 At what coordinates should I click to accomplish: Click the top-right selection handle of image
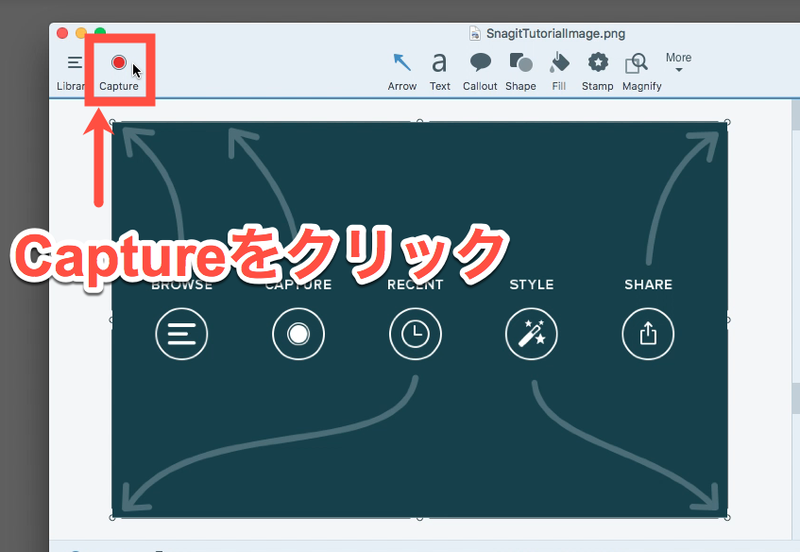tap(728, 122)
